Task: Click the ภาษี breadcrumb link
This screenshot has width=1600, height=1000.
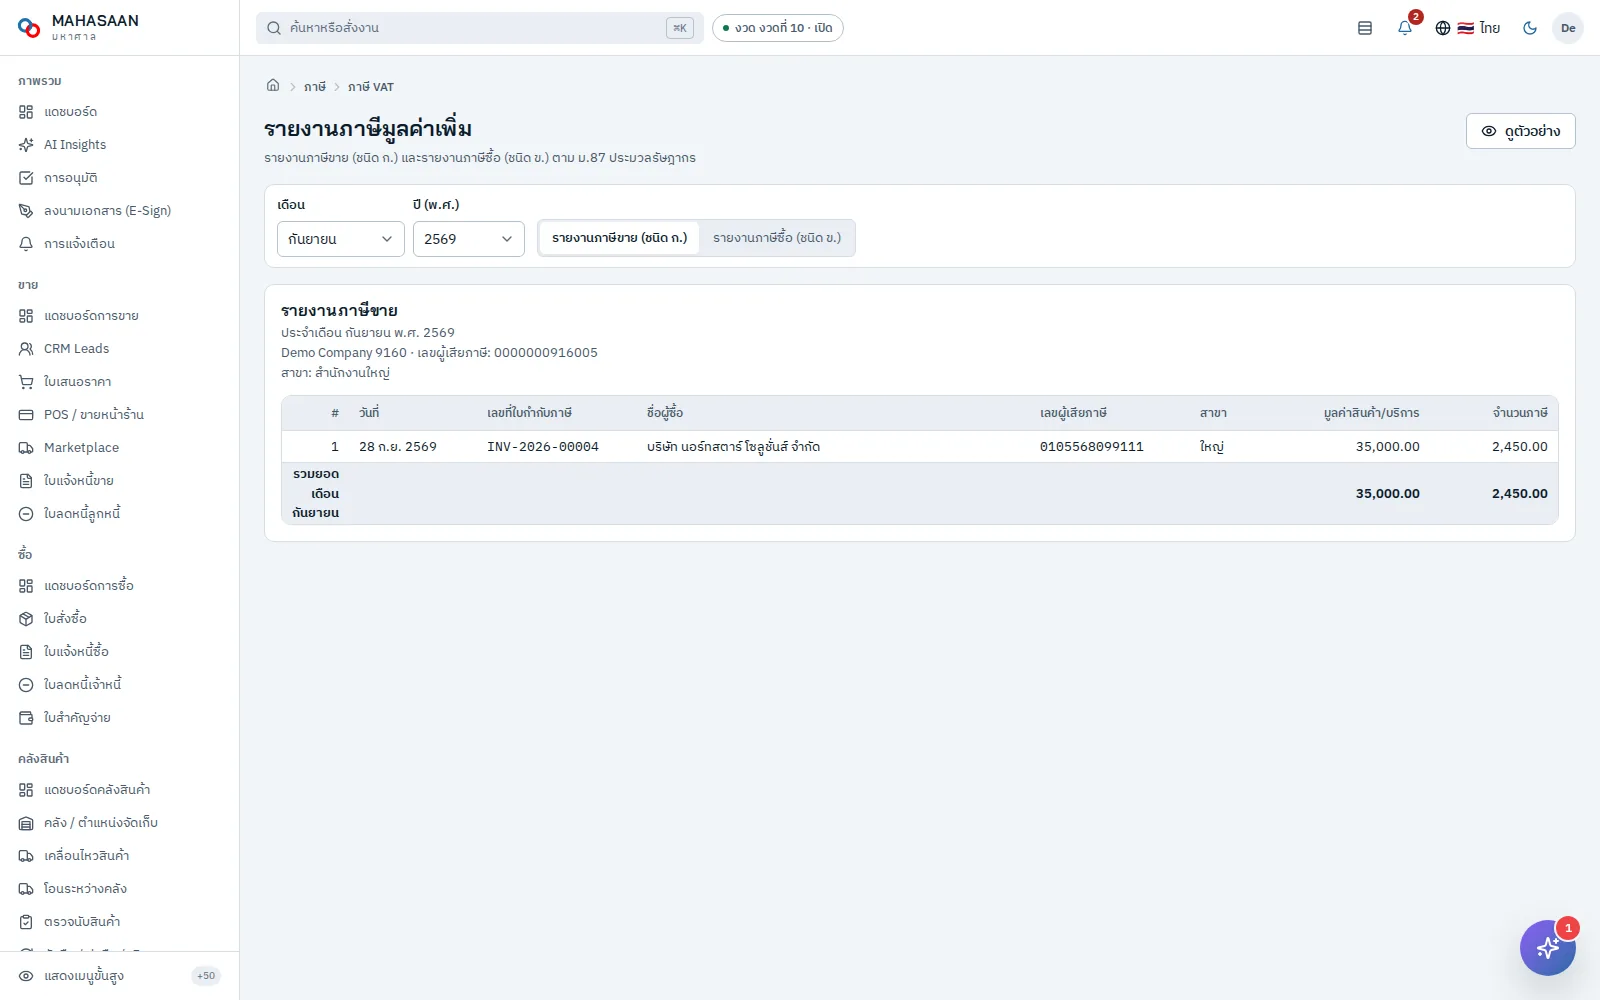Action: click(x=315, y=87)
